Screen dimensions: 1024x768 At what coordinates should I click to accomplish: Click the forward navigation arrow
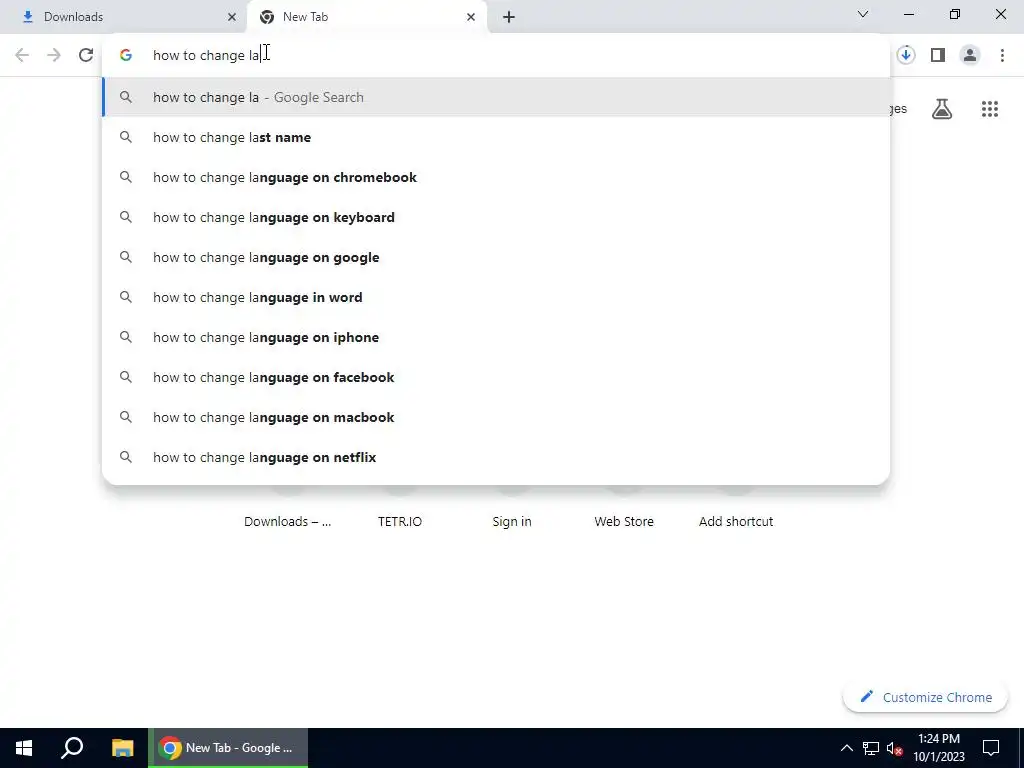54,55
